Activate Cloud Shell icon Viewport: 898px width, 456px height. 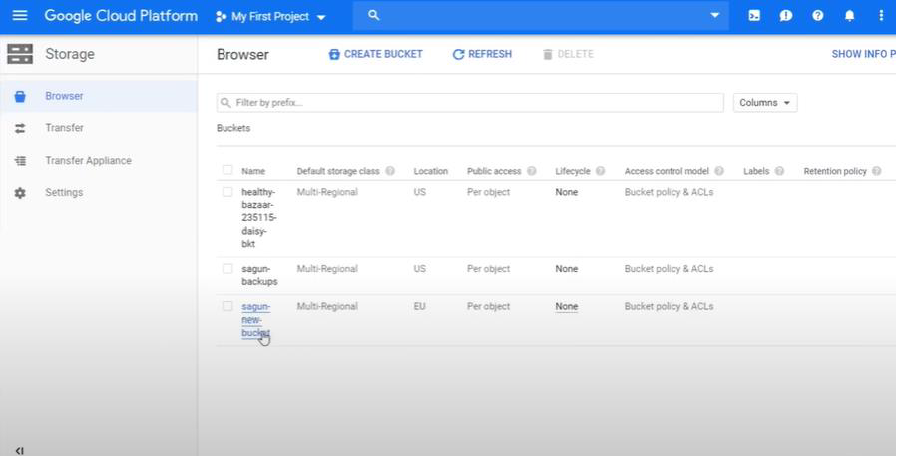pyautogui.click(x=754, y=16)
